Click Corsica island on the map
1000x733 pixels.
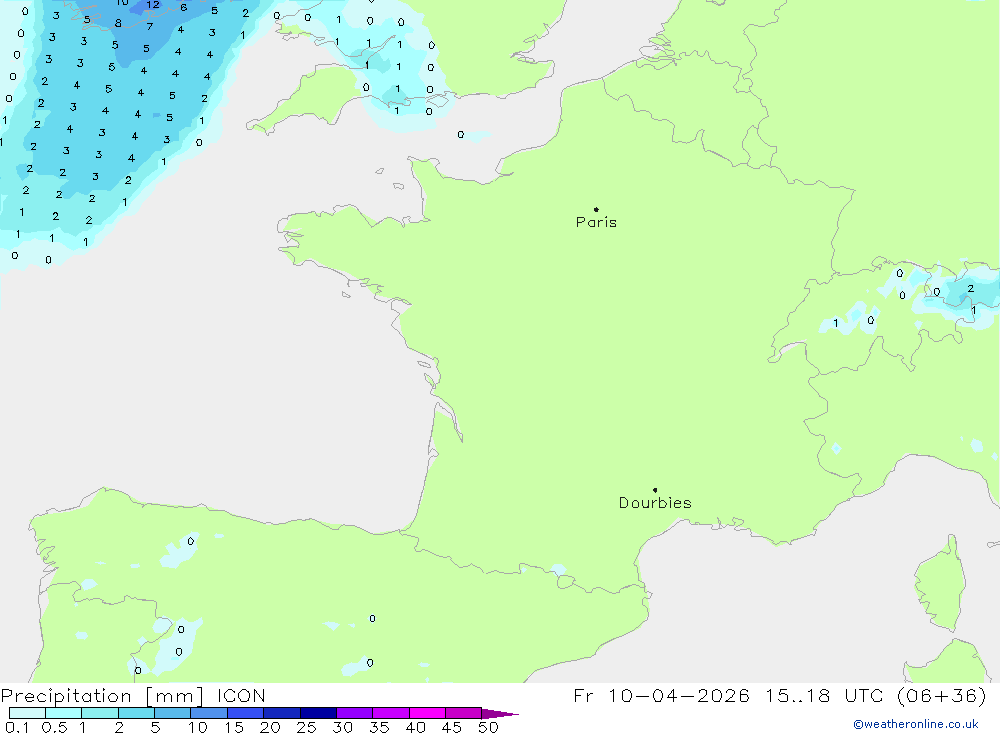click(943, 587)
